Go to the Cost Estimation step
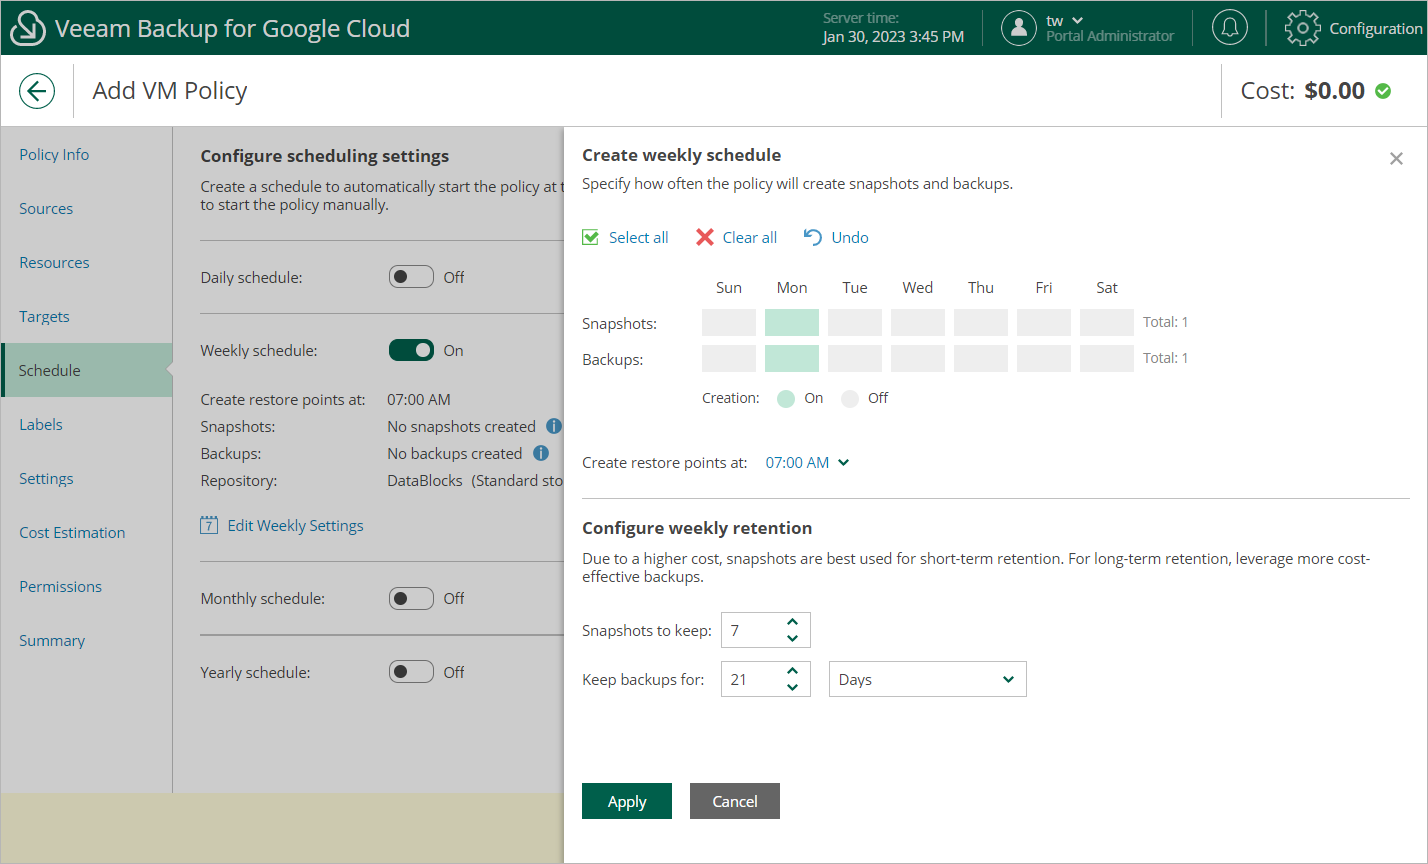The height and width of the screenshot is (864, 1428). pyautogui.click(x=72, y=533)
